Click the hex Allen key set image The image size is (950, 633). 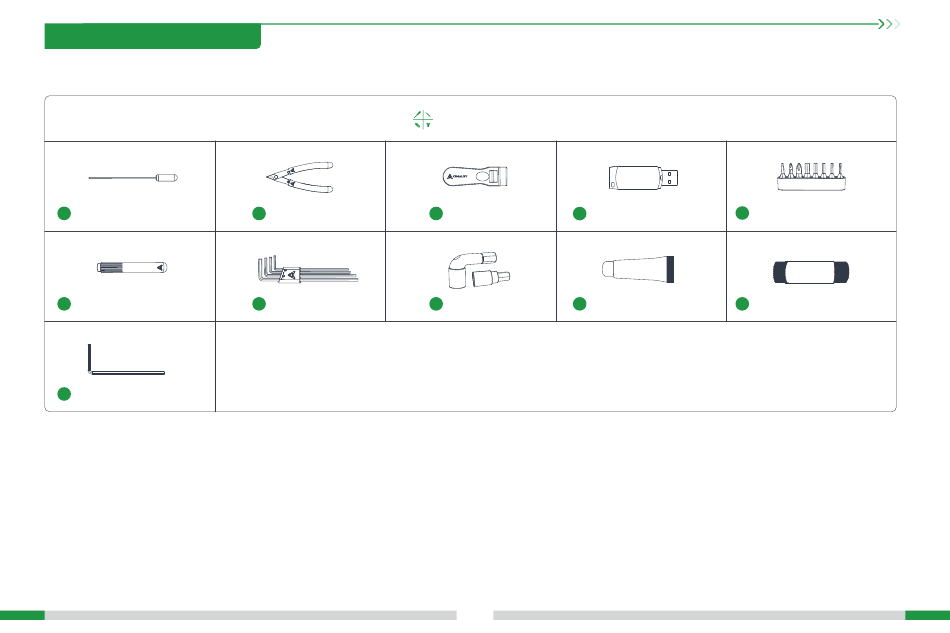[x=308, y=269]
